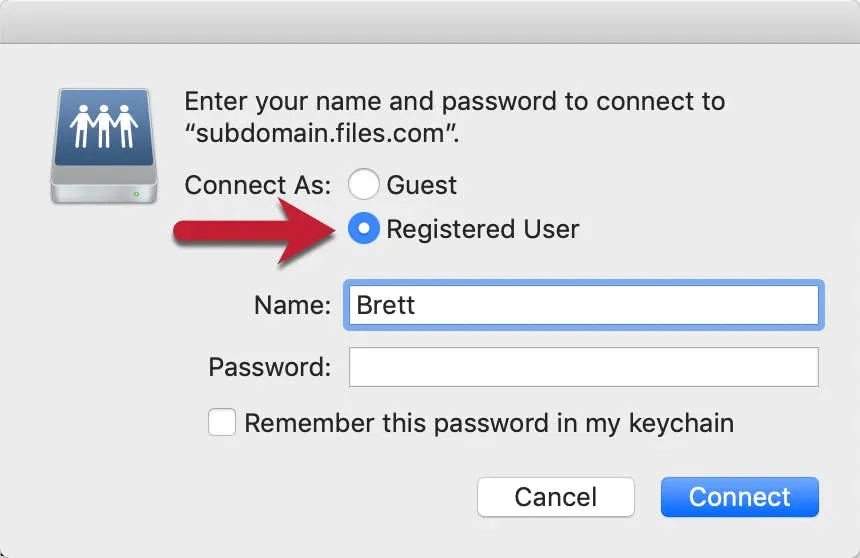Select the Registered User radio button
Screen dimensions: 860x558
pyautogui.click(x=363, y=228)
